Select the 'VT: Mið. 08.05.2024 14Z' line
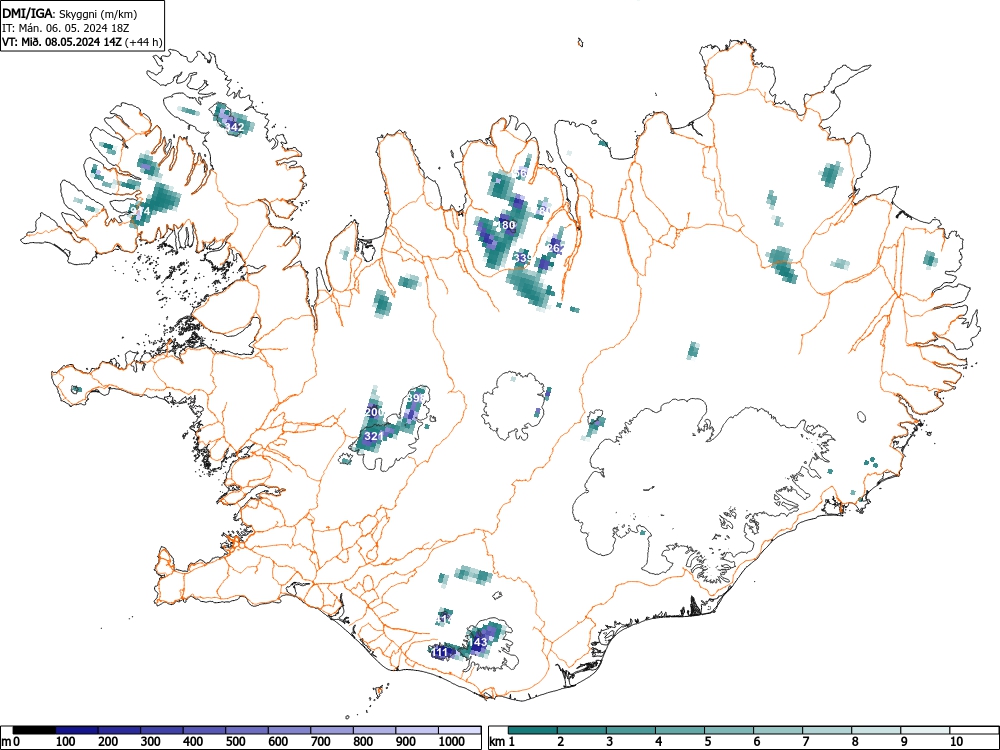Screen dimensions: 1000x750 (62, 43)
